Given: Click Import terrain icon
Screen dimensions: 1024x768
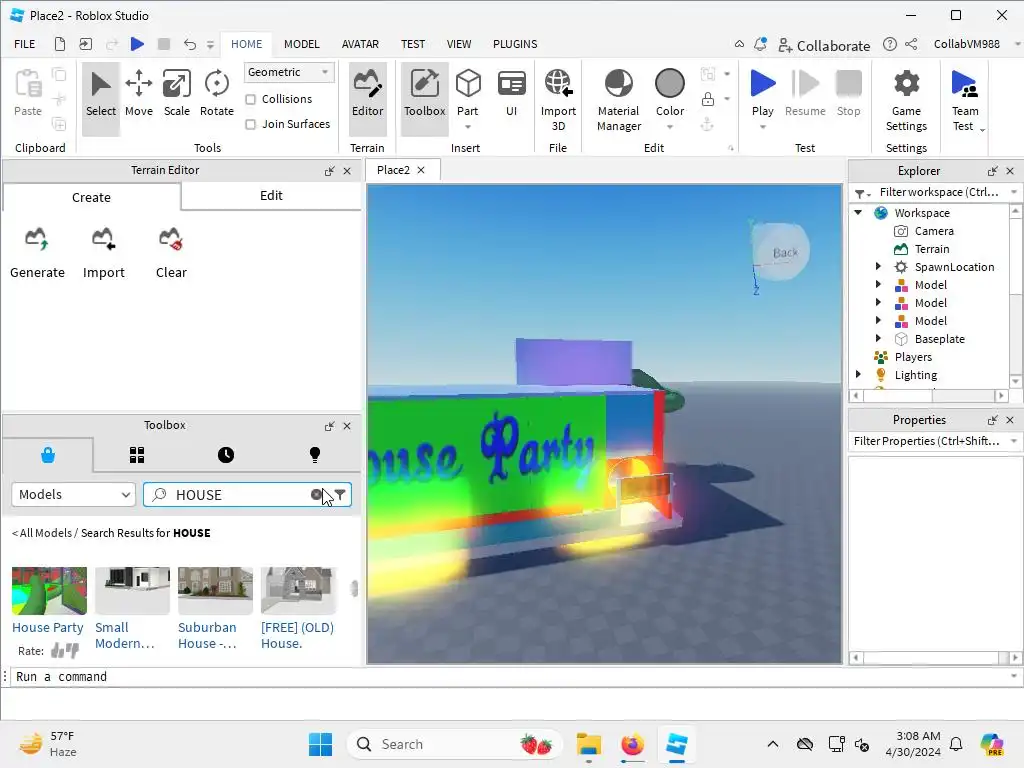Looking at the screenshot, I should (103, 253).
